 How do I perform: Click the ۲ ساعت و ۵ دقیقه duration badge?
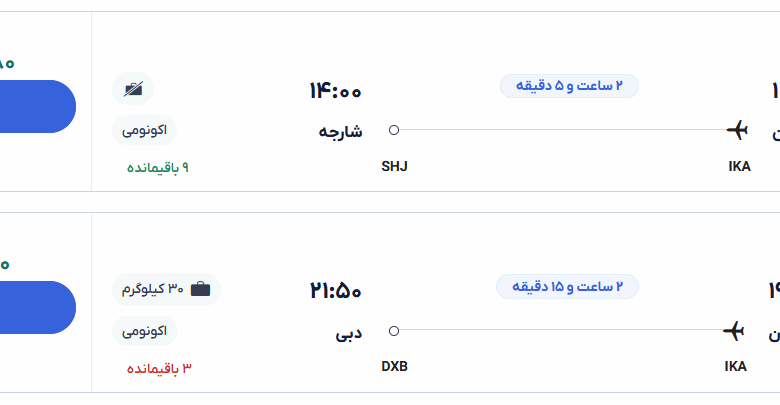pos(569,86)
